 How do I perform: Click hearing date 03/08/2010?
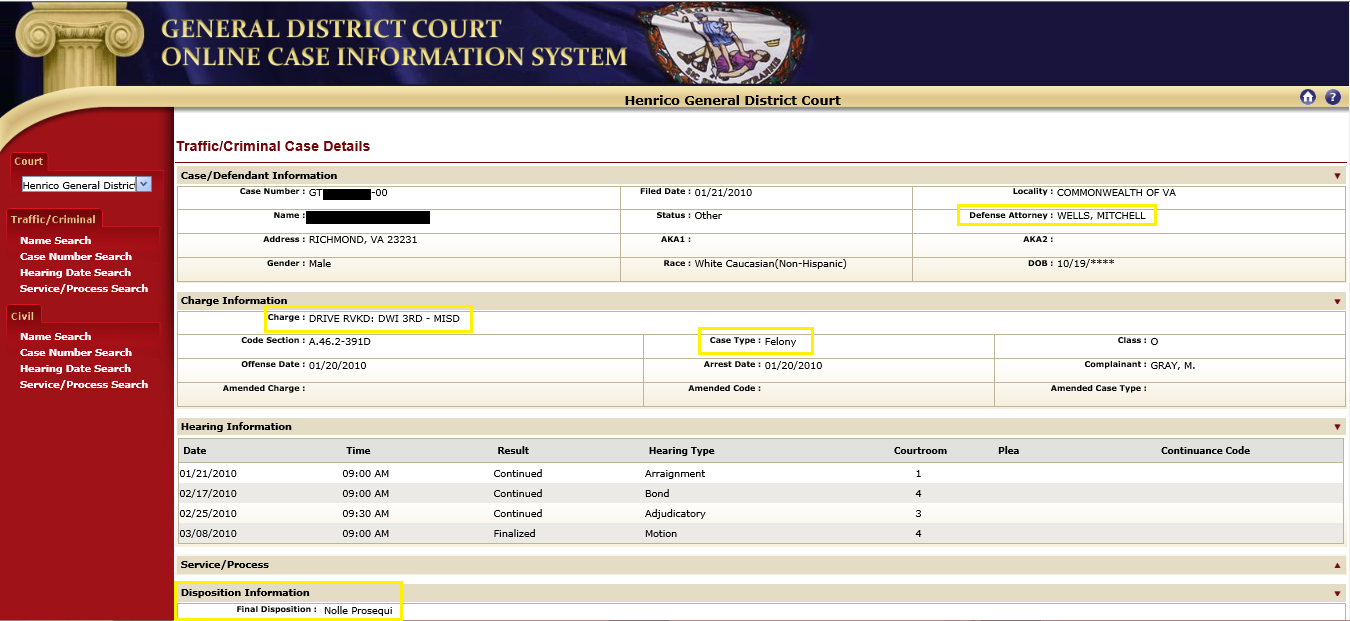[x=208, y=534]
